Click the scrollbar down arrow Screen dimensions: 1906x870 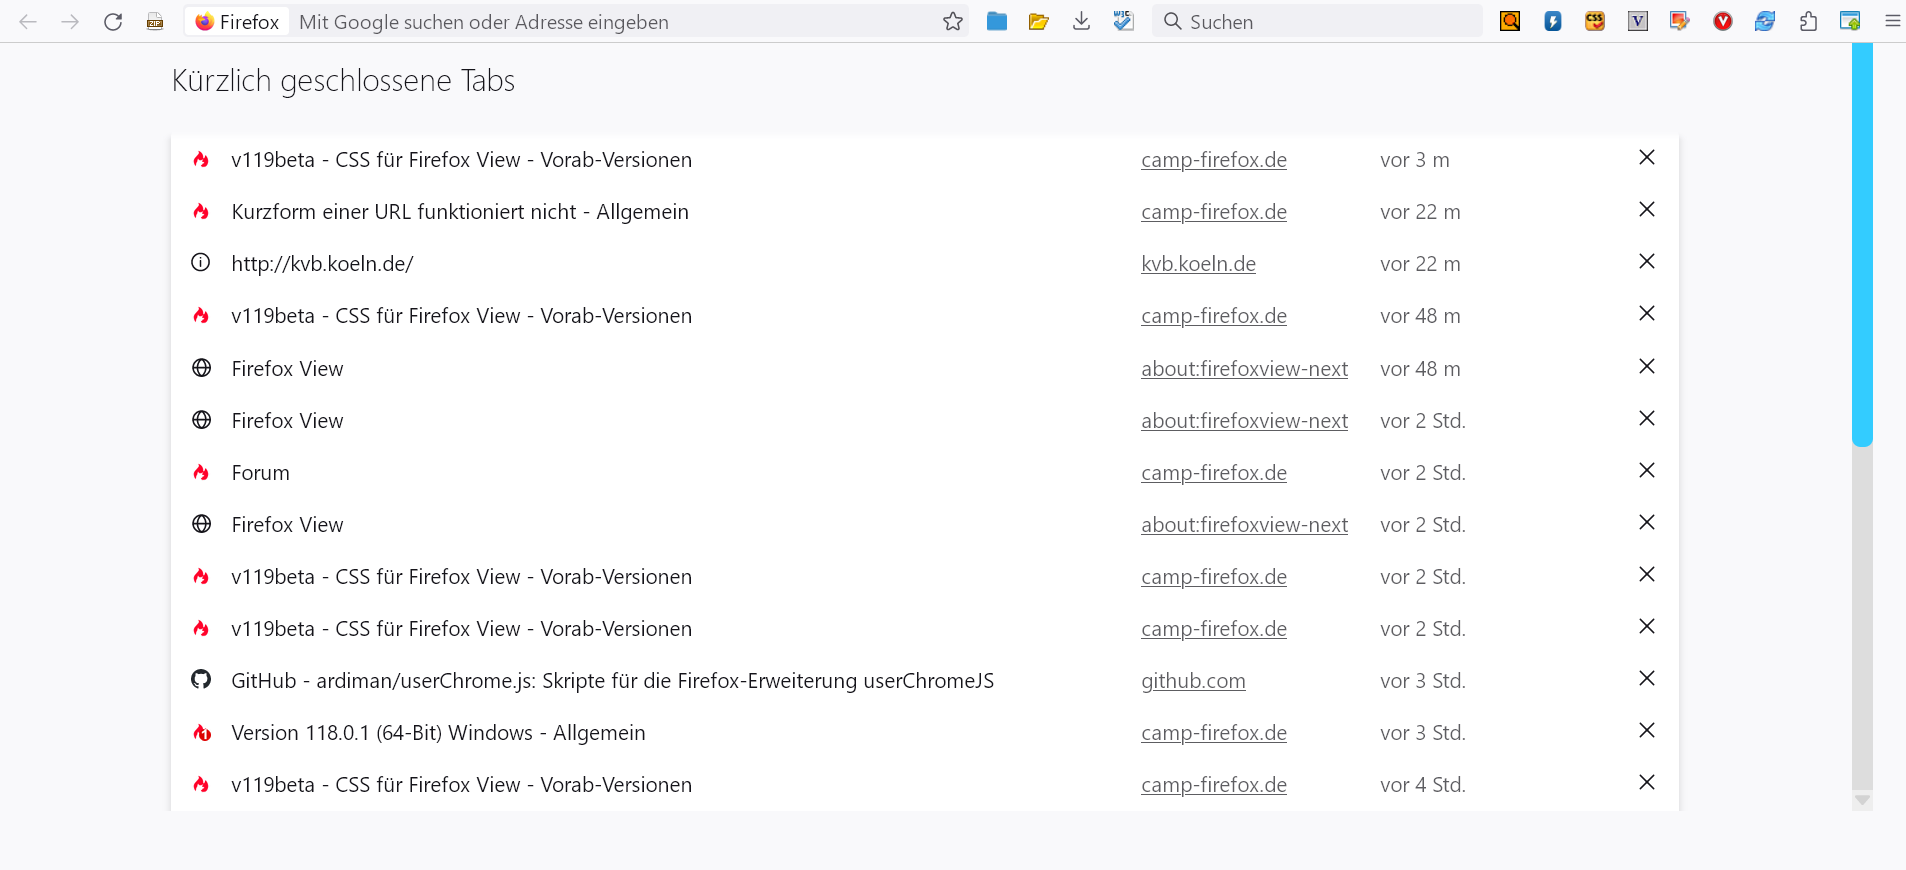[x=1862, y=800]
